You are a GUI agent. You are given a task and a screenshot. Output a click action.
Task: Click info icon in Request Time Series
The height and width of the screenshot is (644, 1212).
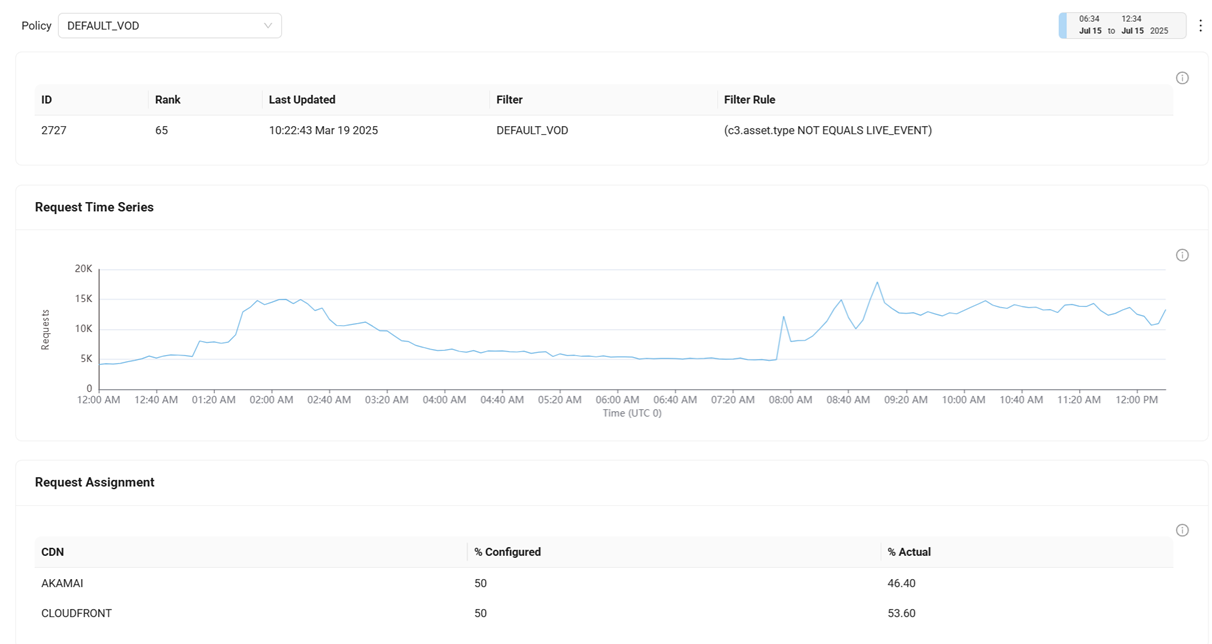click(x=1182, y=255)
